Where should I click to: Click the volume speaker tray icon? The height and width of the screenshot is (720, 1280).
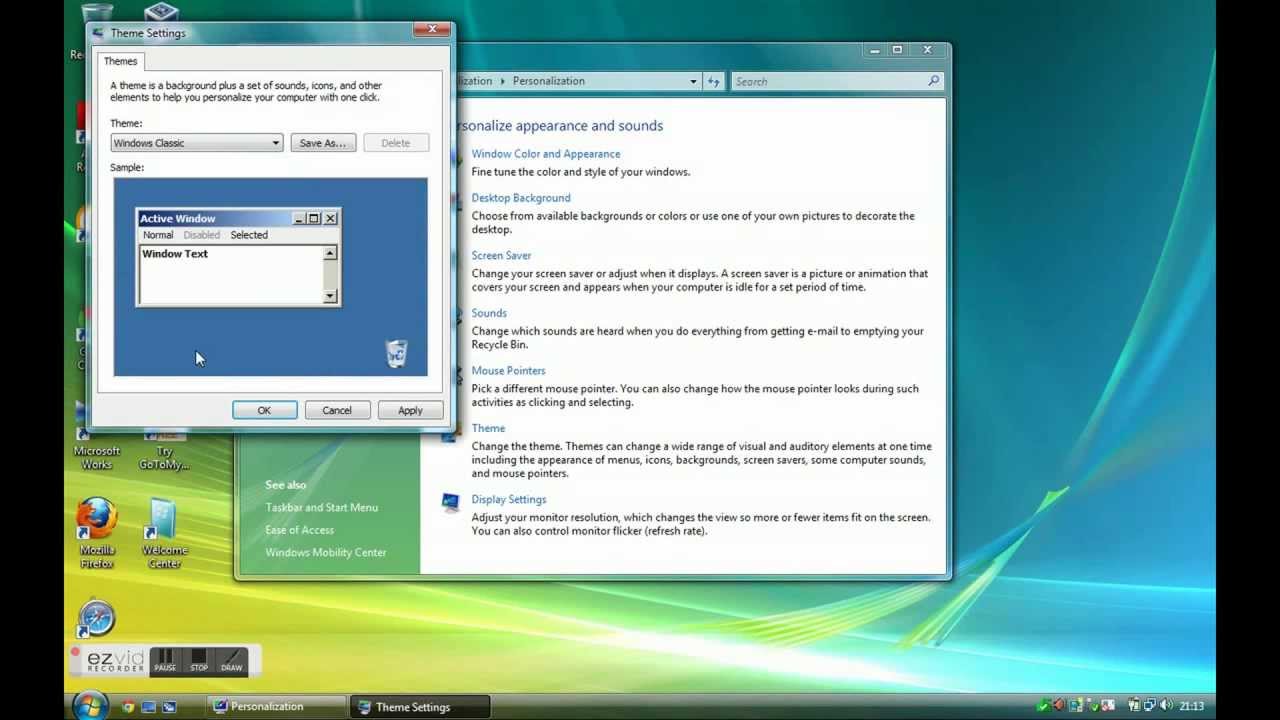[x=1166, y=706]
